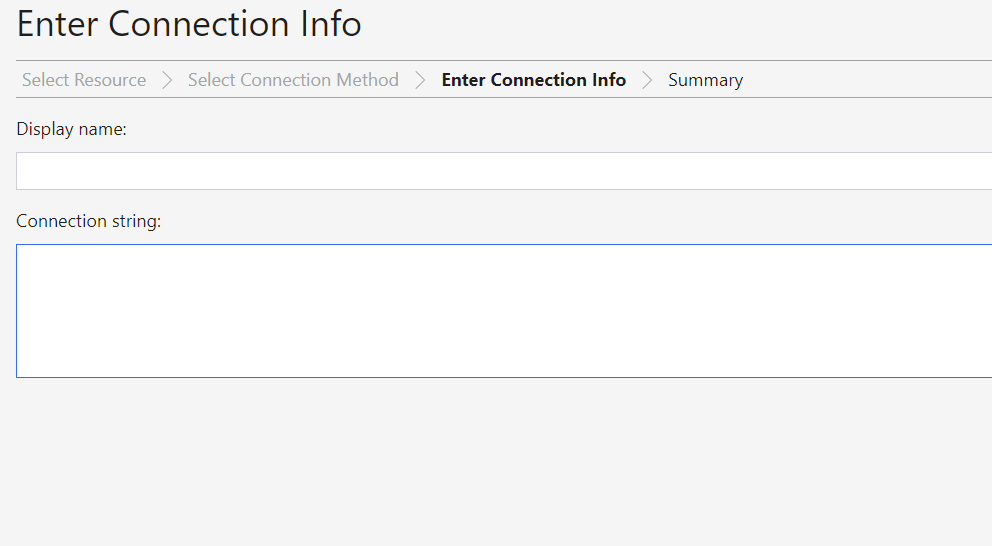Place cursor inside blue-outlined Connection string box
The image size is (992, 546).
pyautogui.click(x=504, y=311)
